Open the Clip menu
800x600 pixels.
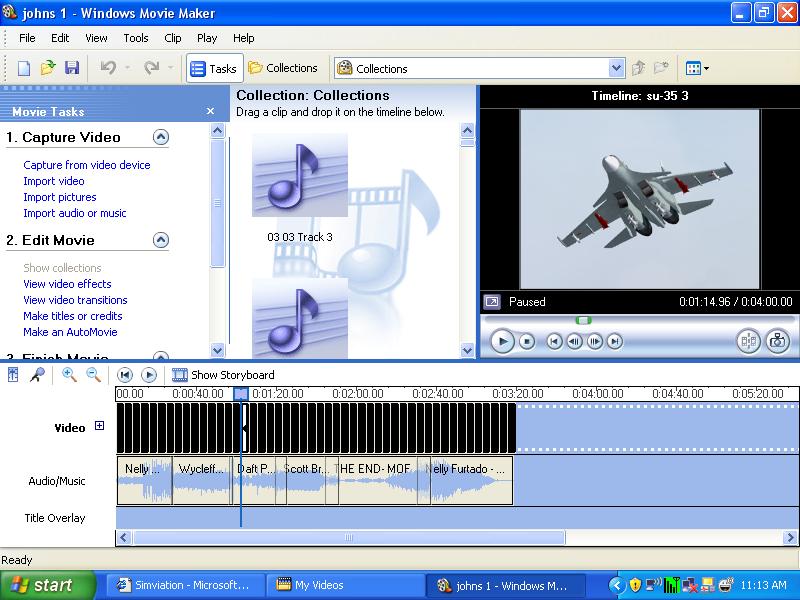173,38
